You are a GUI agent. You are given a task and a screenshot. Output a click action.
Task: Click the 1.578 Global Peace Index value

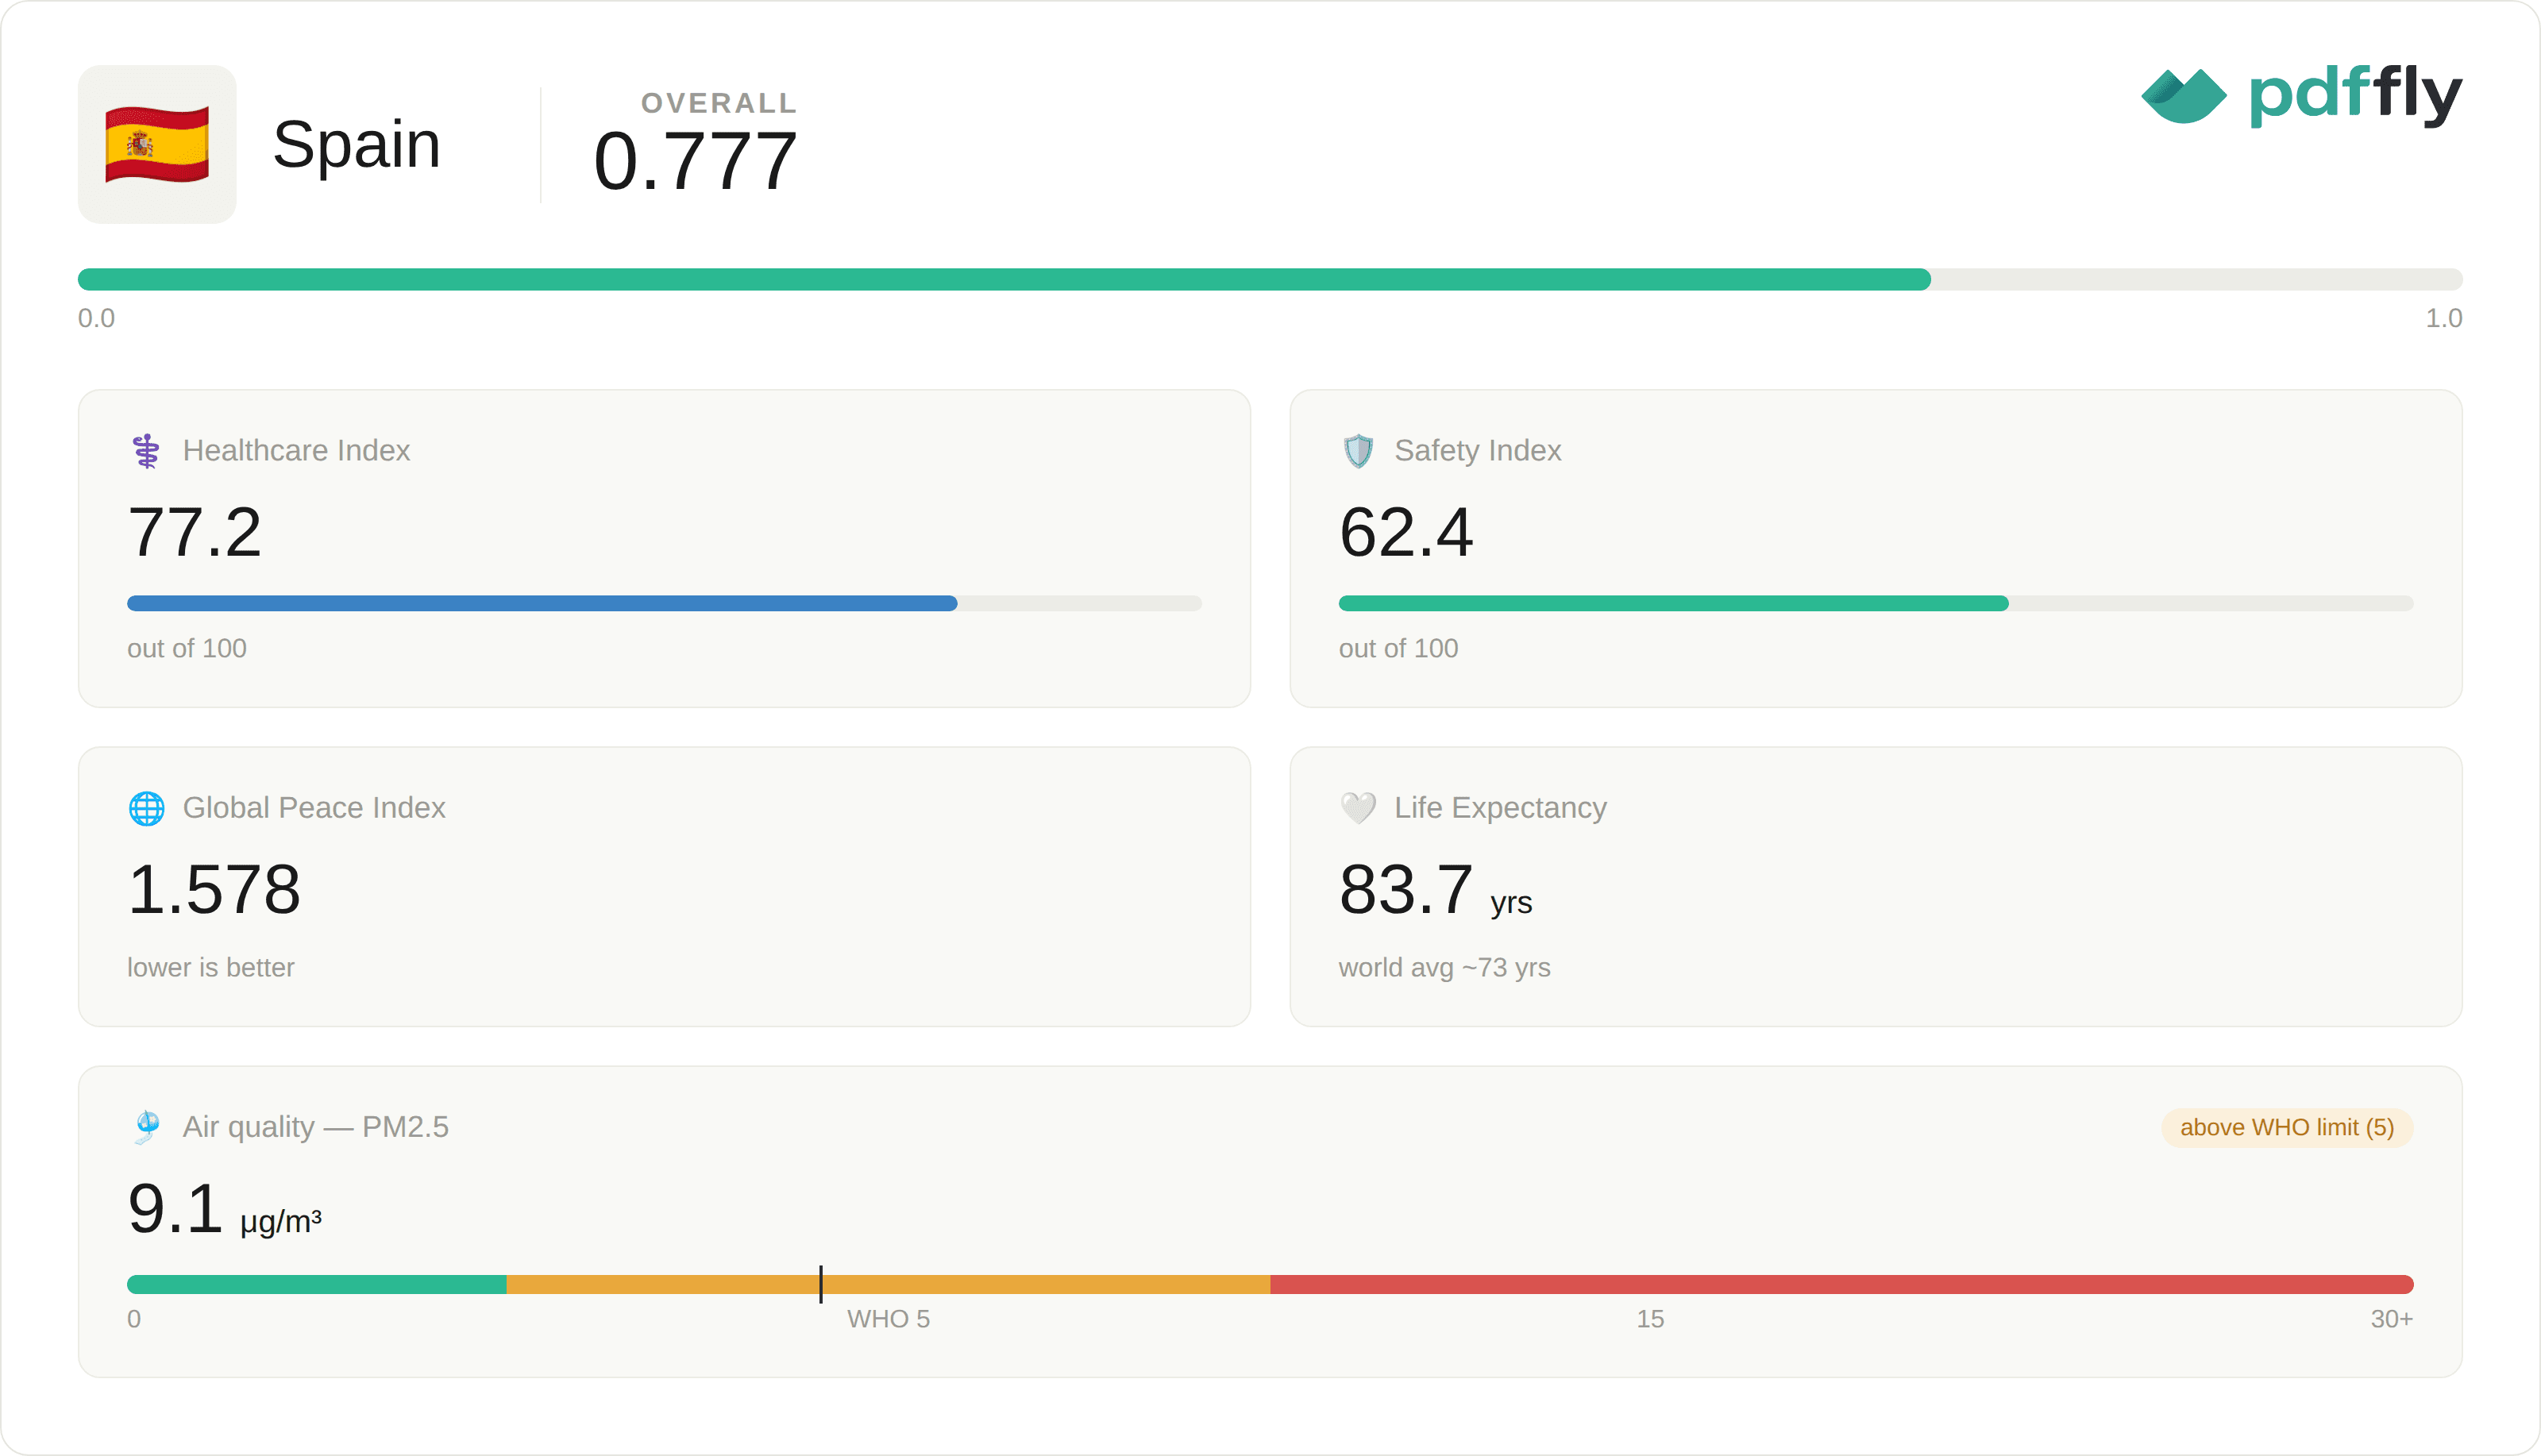[x=214, y=889]
